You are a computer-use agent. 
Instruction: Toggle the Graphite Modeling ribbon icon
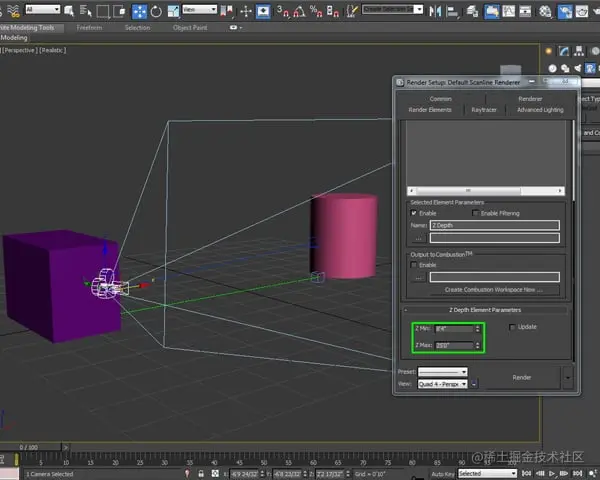tap(491, 11)
